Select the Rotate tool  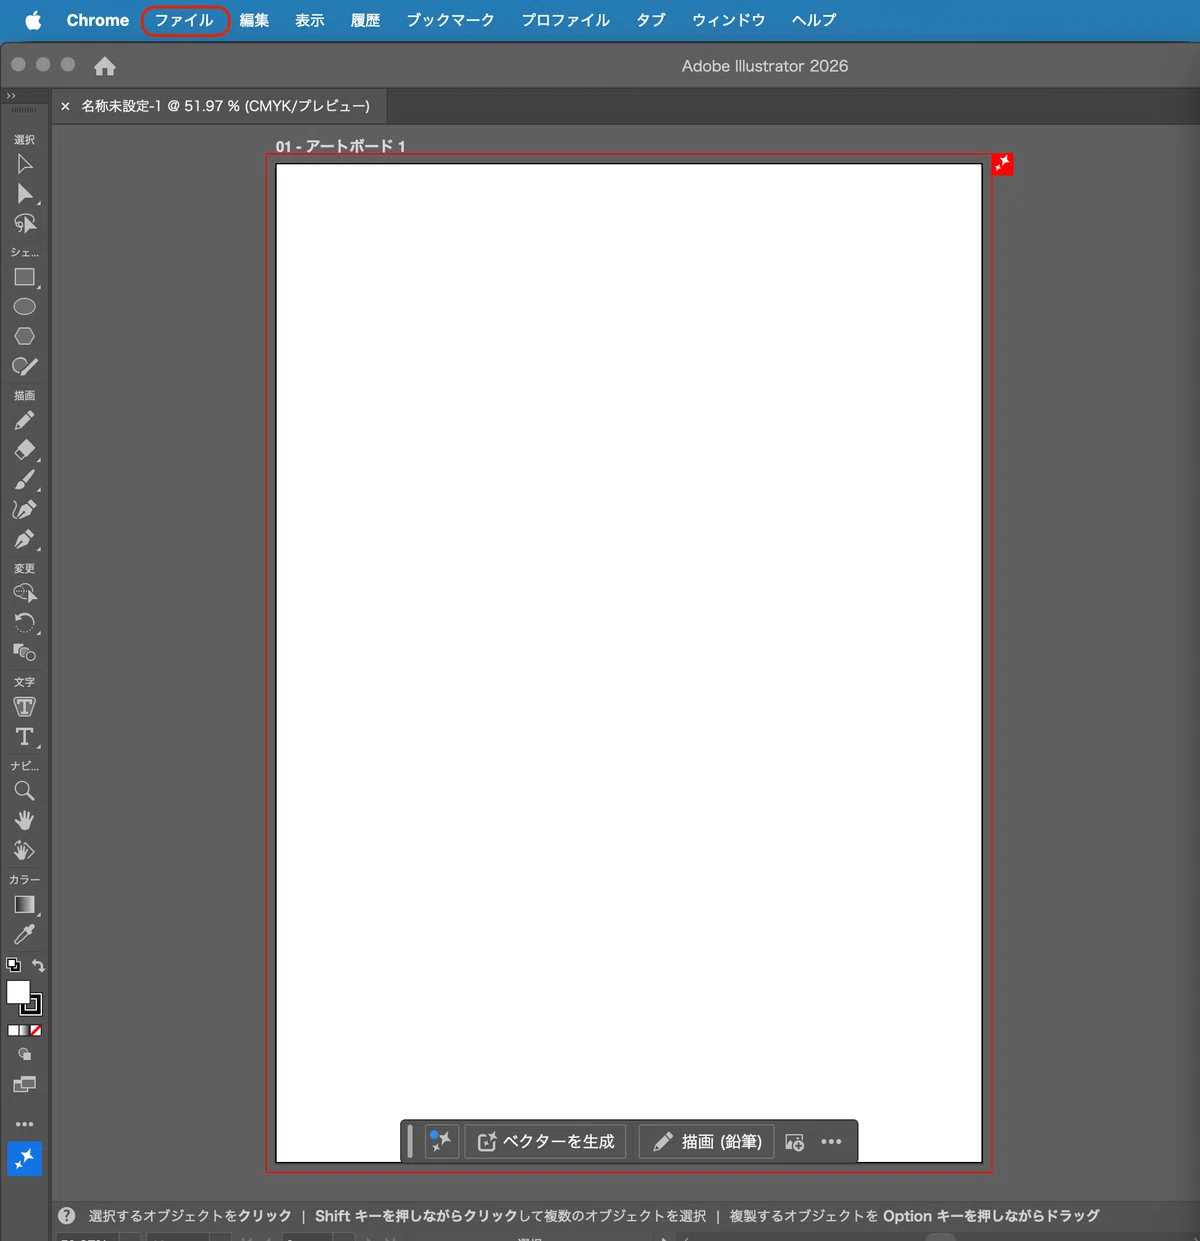coord(25,623)
